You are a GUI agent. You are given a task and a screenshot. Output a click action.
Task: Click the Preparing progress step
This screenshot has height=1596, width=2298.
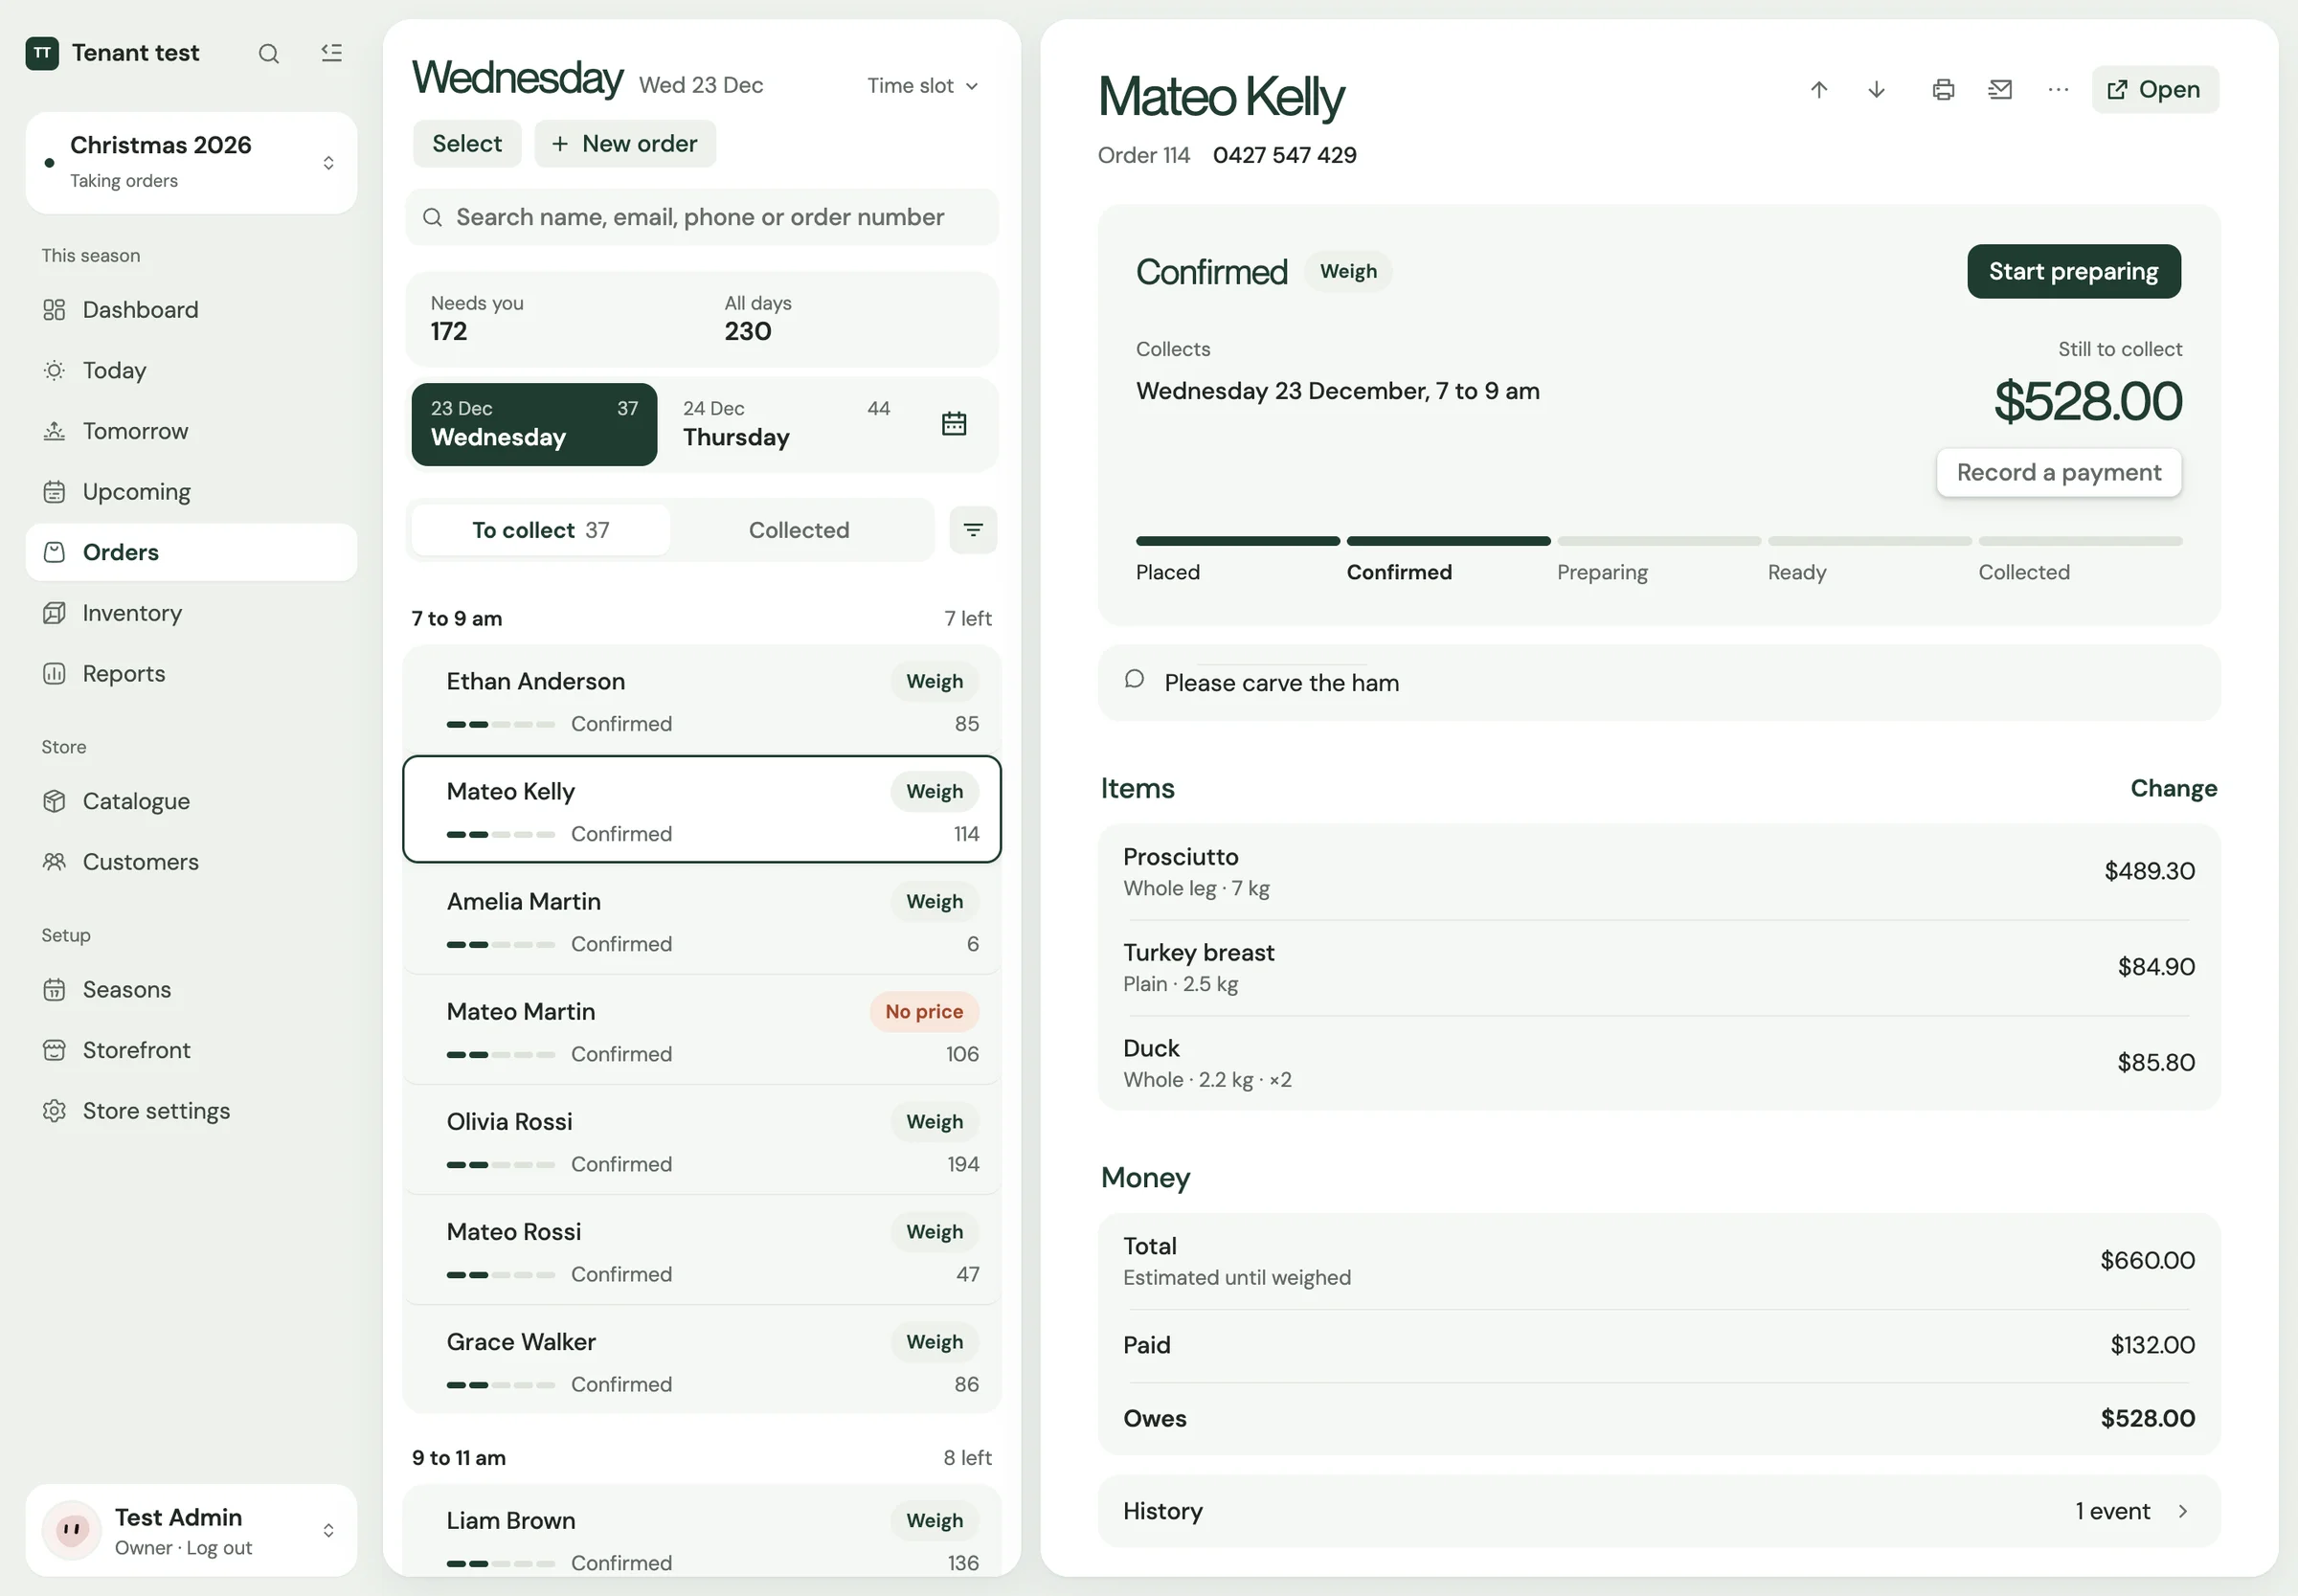point(1657,559)
